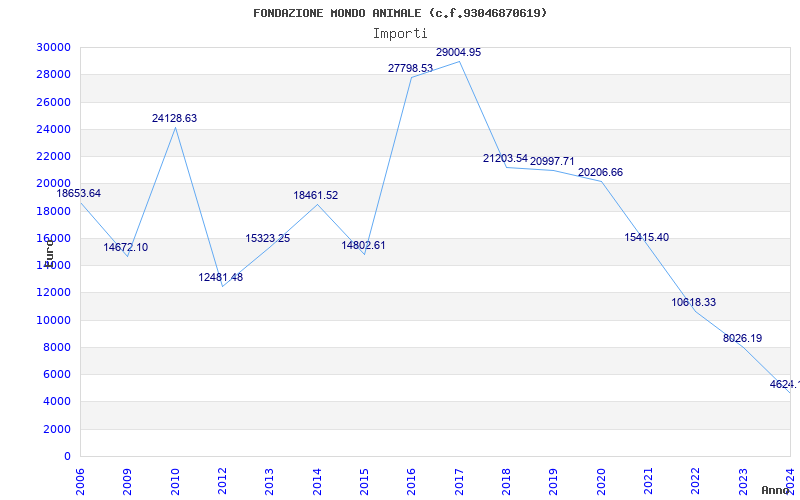Click x-axis year 2009
This screenshot has width=800, height=500.
tap(128, 481)
